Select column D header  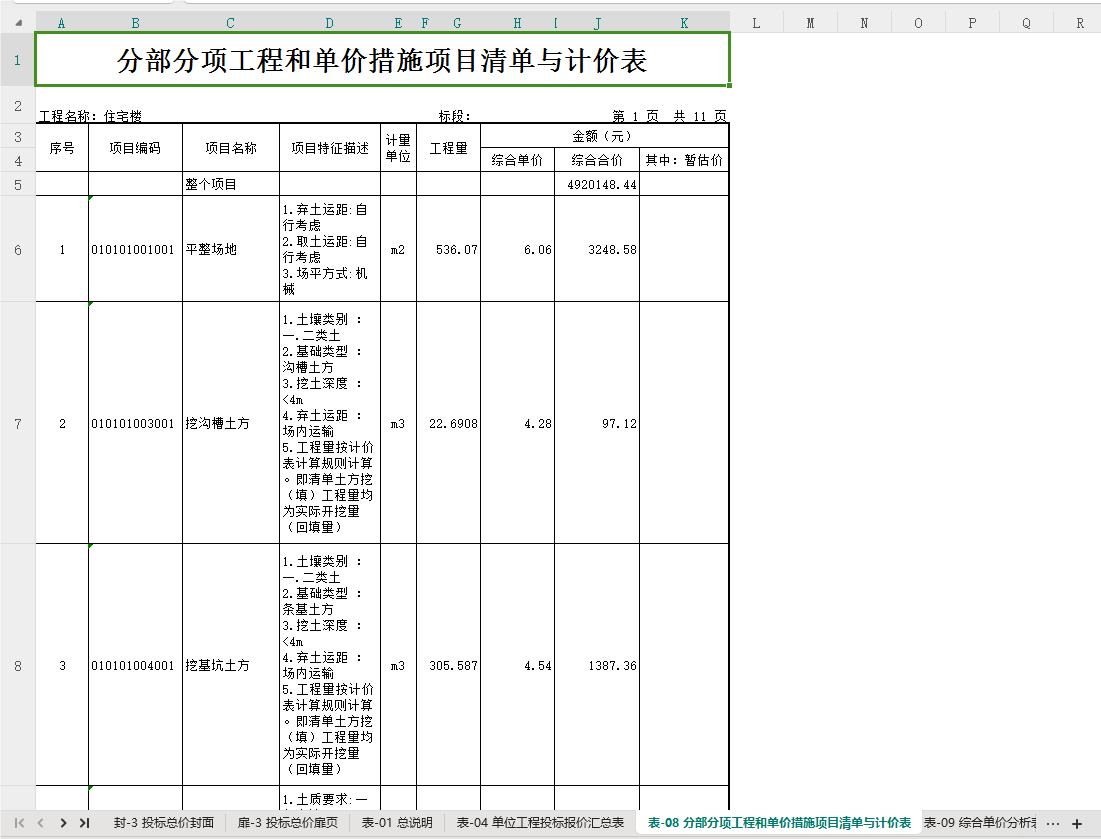(x=329, y=23)
